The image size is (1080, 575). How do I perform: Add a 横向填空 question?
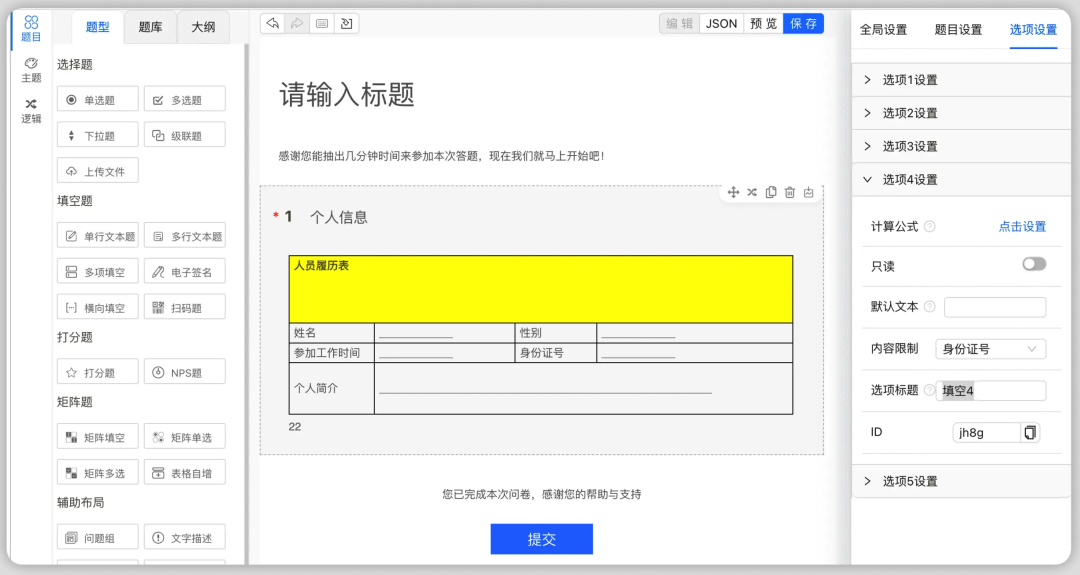(98, 308)
